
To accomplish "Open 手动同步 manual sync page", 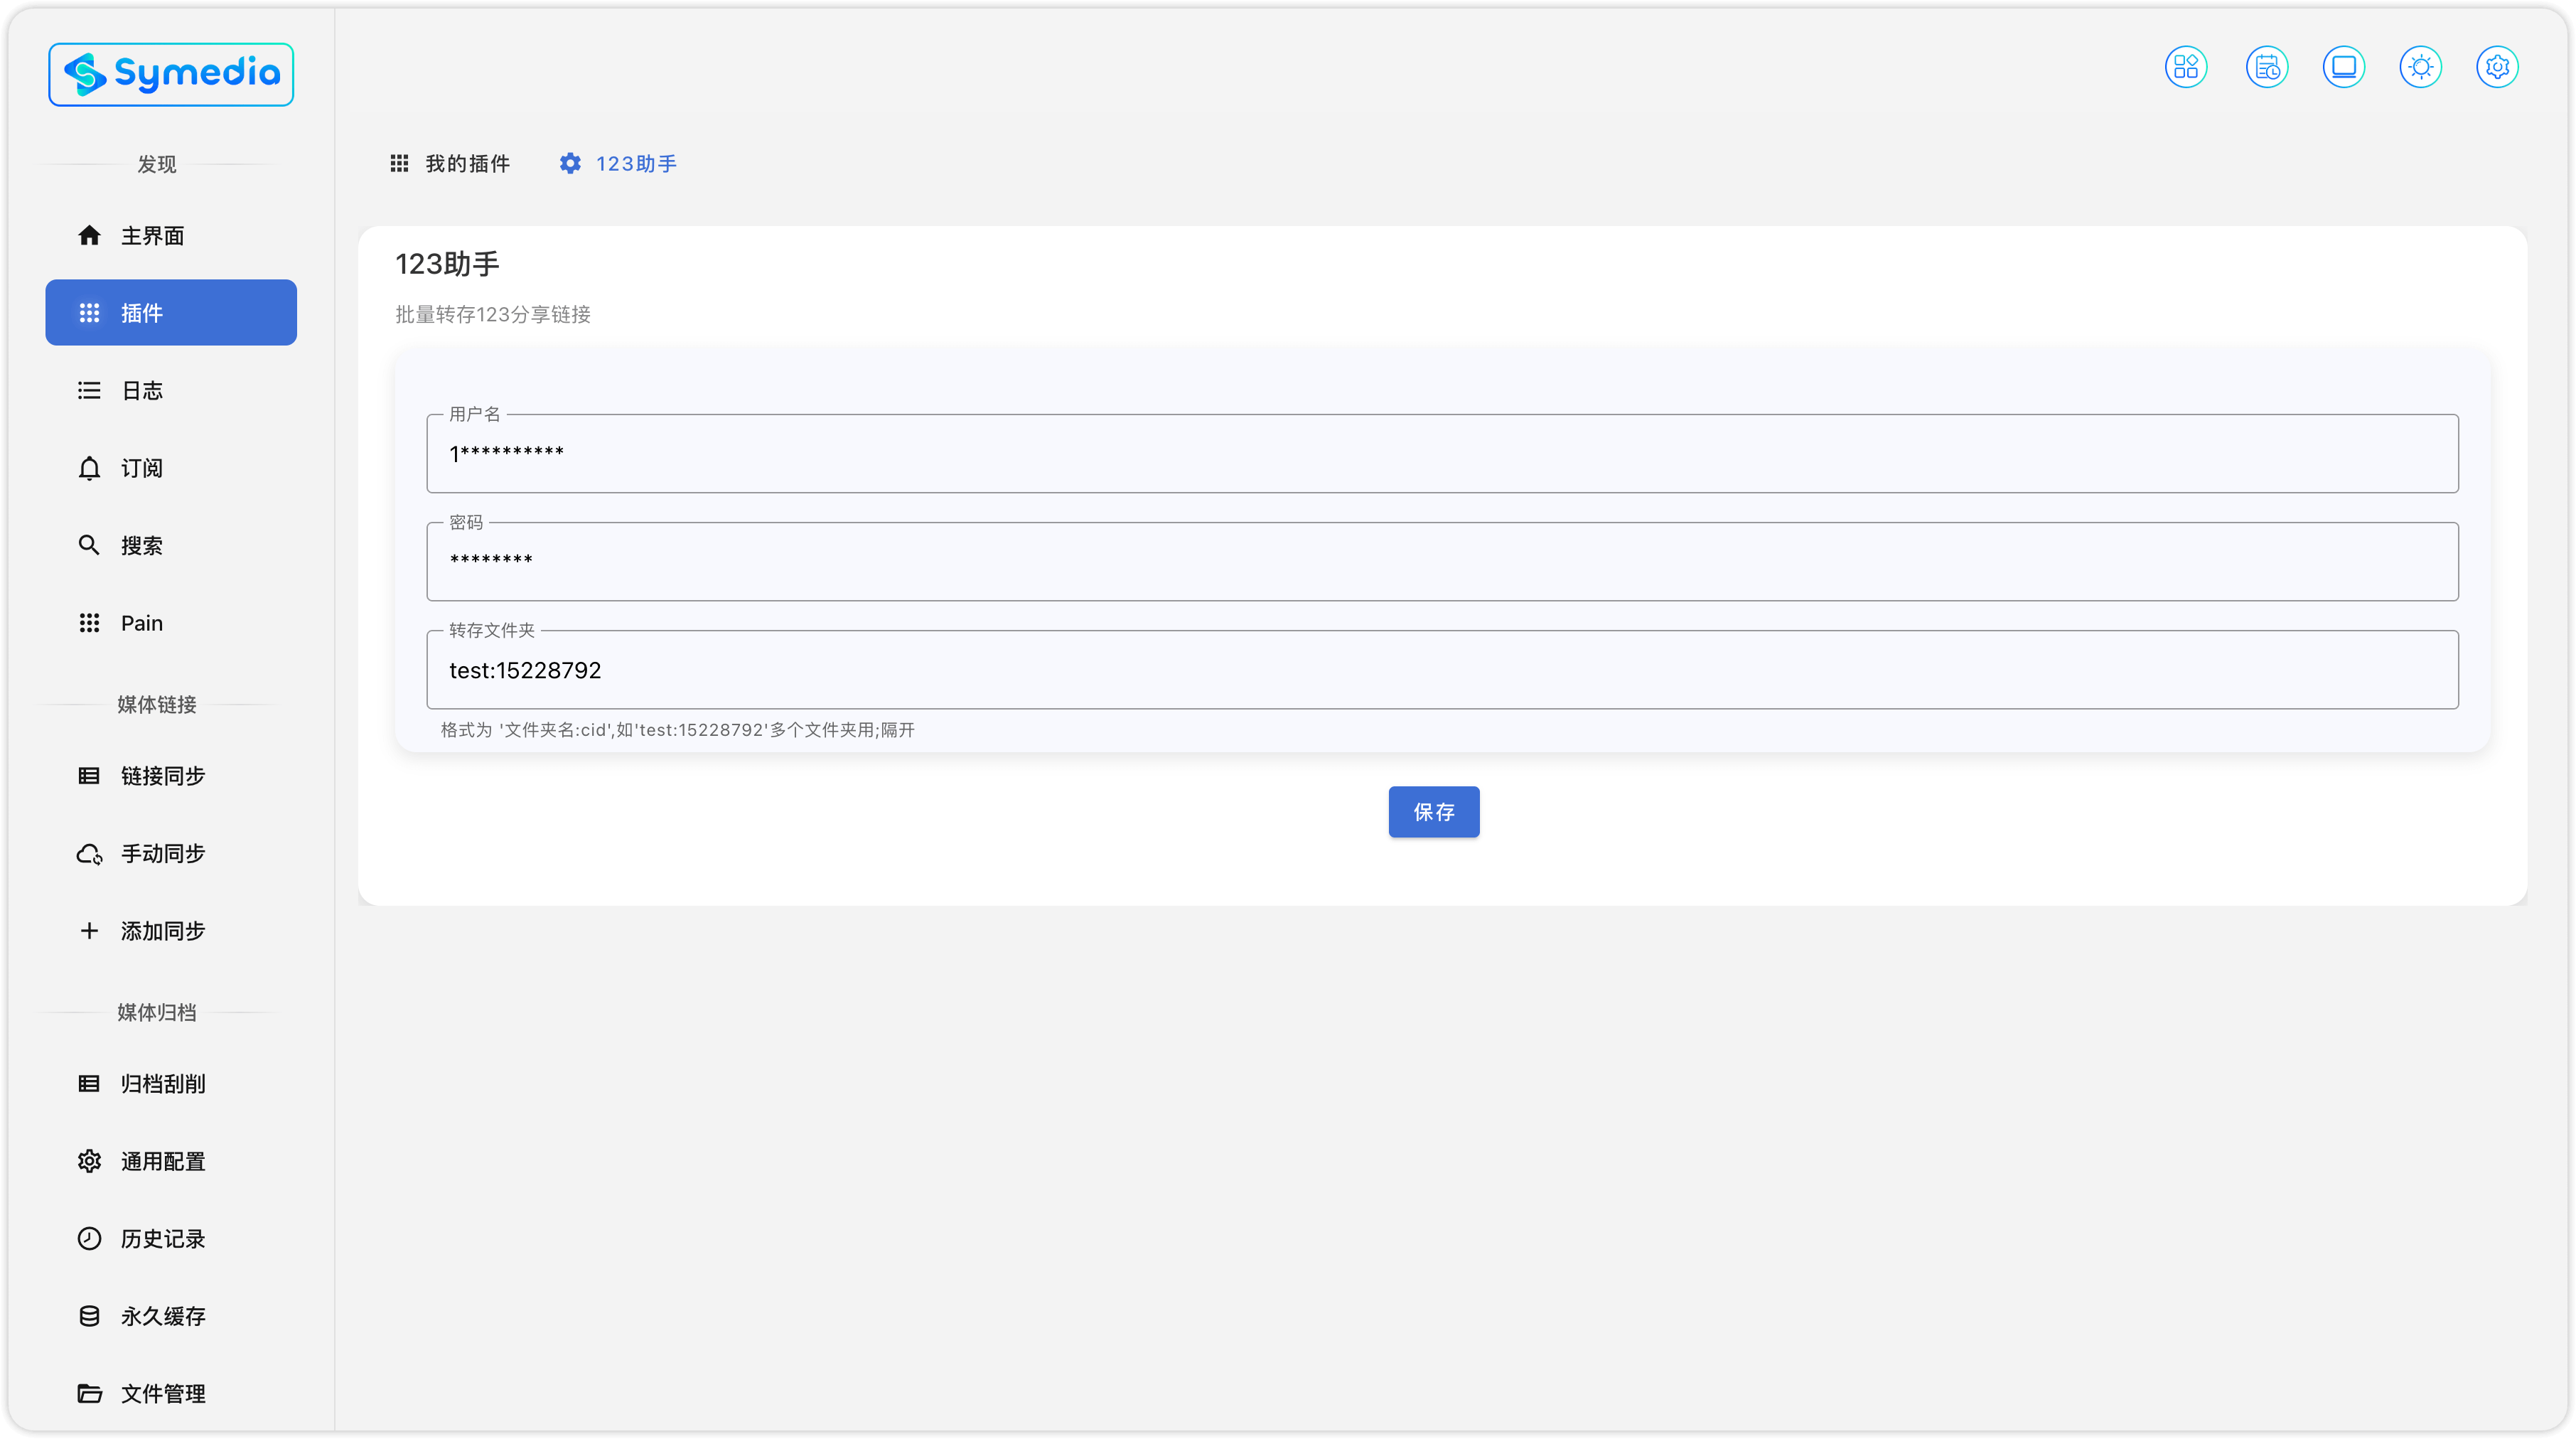I will (162, 854).
